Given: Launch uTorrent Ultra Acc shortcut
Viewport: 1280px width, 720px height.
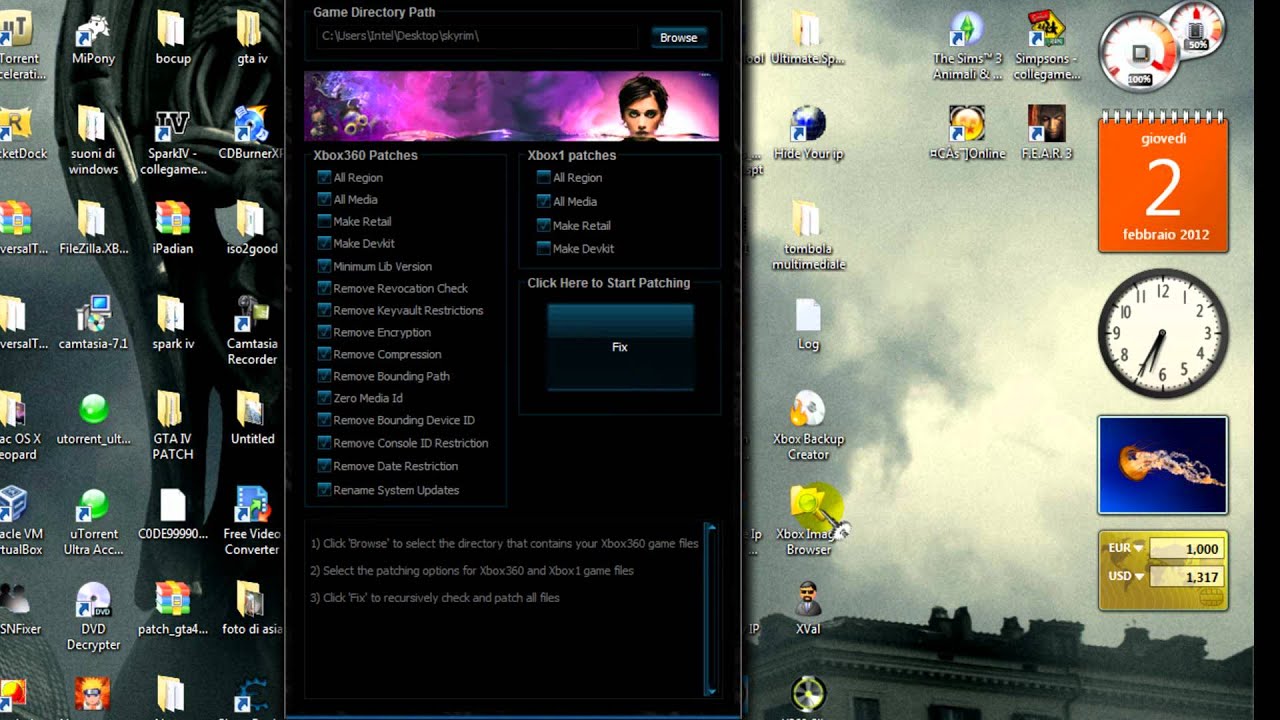Looking at the screenshot, I should point(93,520).
